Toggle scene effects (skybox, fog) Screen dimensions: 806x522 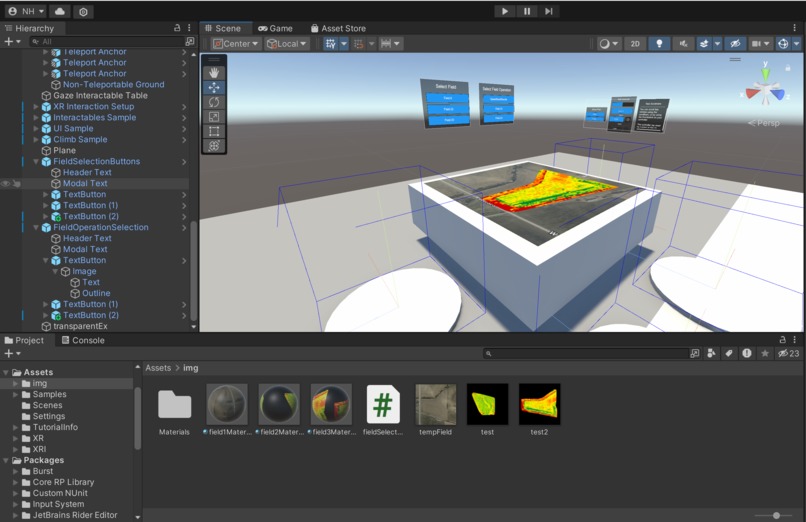(704, 44)
